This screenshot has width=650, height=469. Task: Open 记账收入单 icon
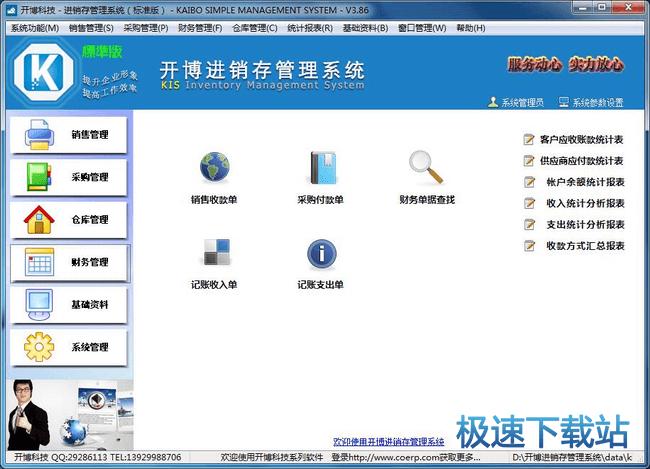214,253
